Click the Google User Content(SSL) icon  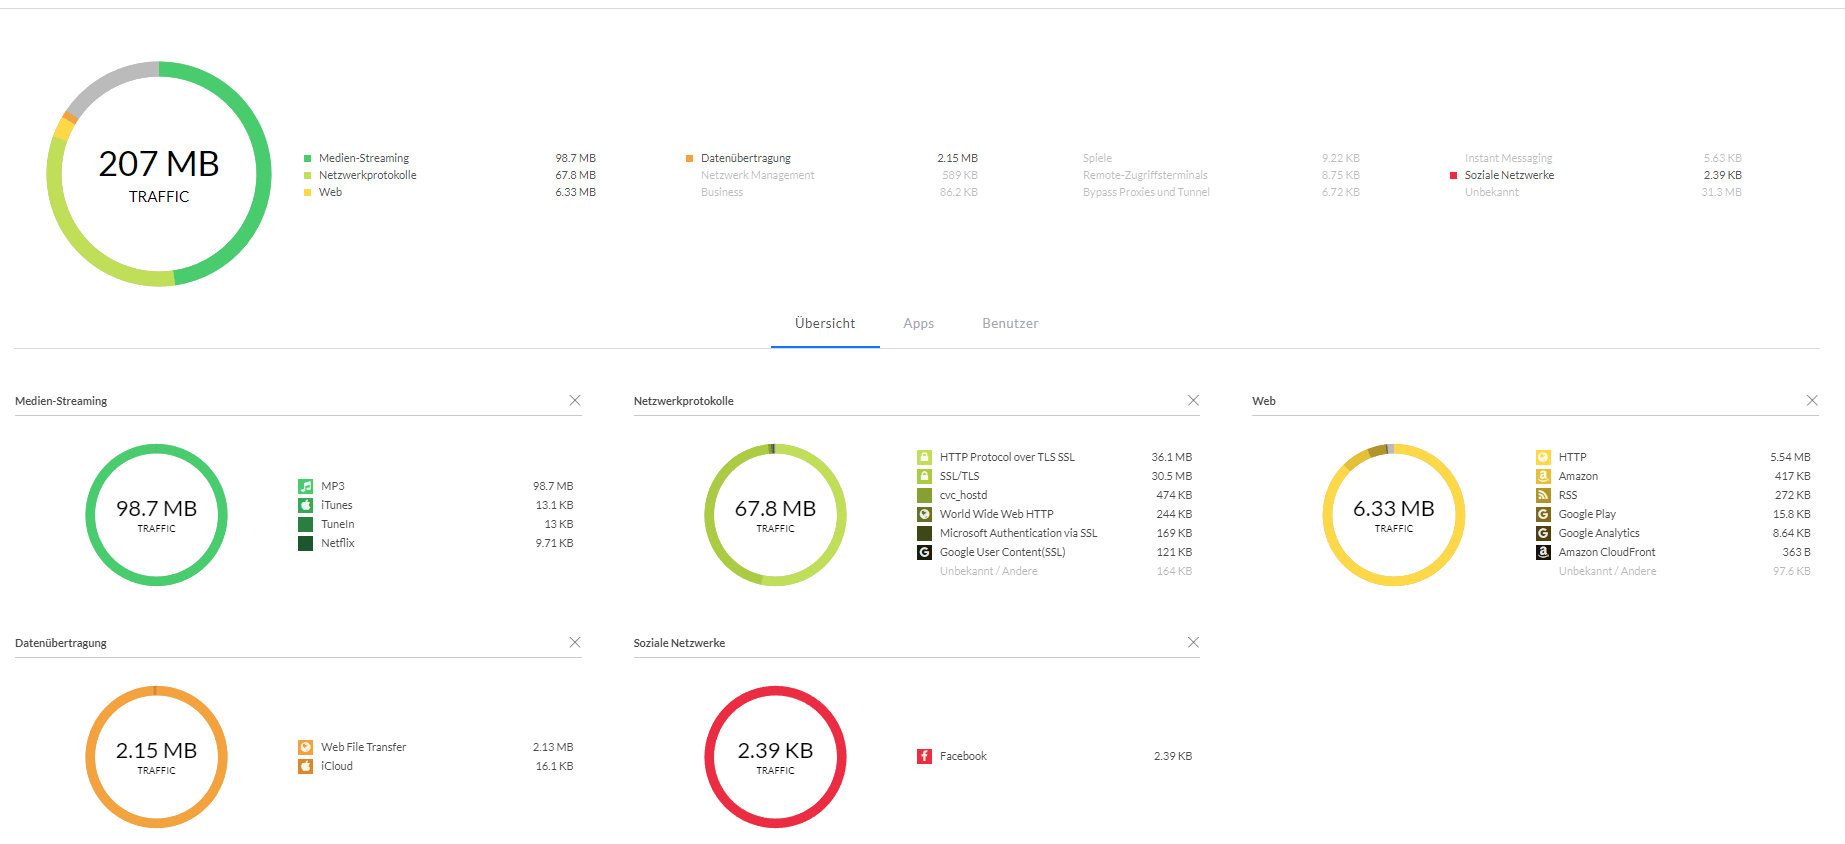tap(924, 552)
